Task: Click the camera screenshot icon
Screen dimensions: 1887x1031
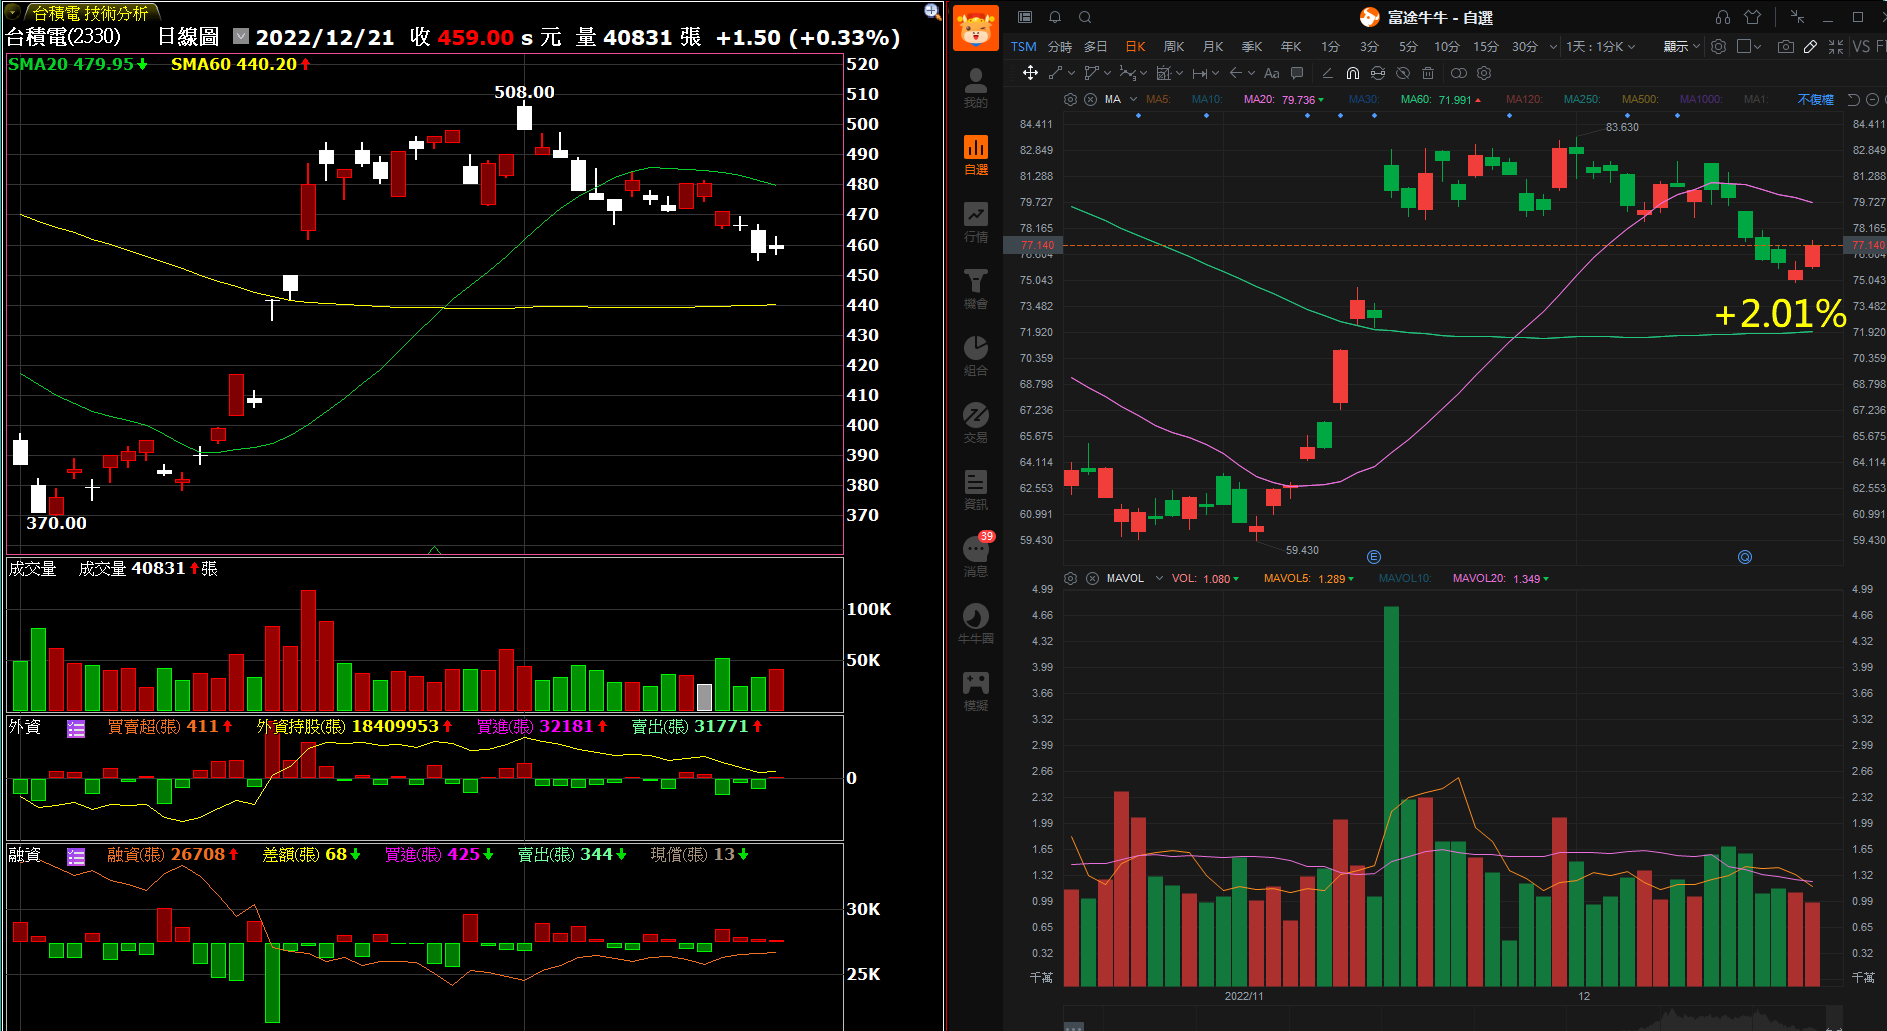Action: point(1786,46)
